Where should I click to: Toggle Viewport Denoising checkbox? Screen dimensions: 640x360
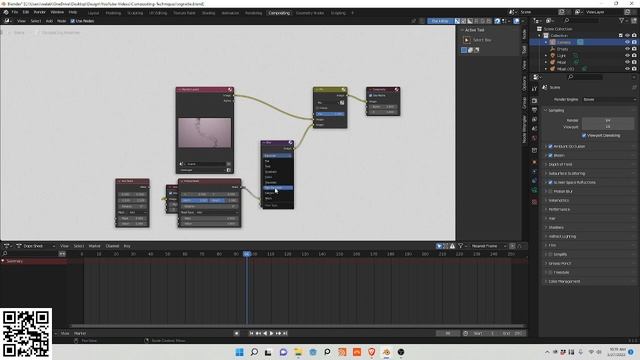click(x=584, y=136)
